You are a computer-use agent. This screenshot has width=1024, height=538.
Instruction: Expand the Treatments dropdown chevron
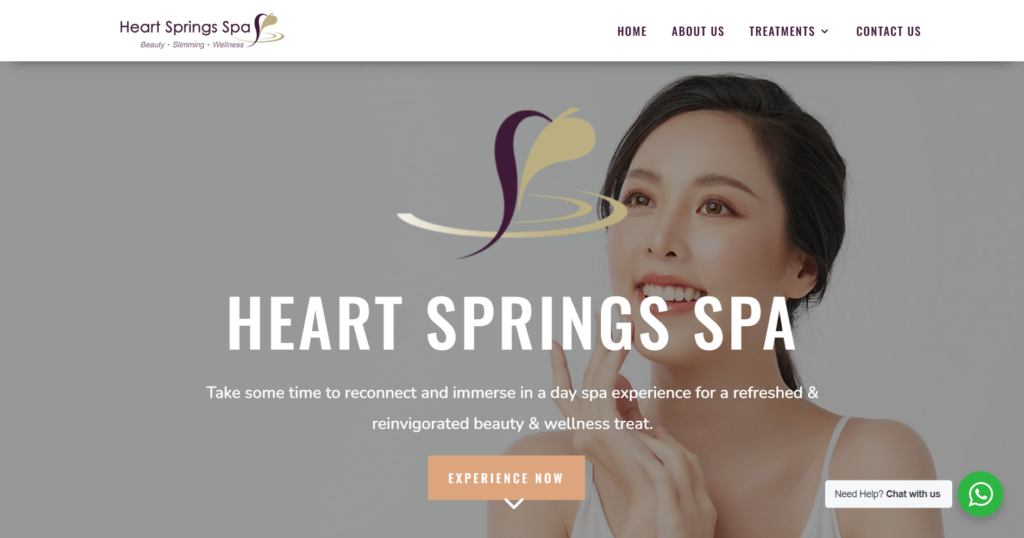(x=825, y=31)
